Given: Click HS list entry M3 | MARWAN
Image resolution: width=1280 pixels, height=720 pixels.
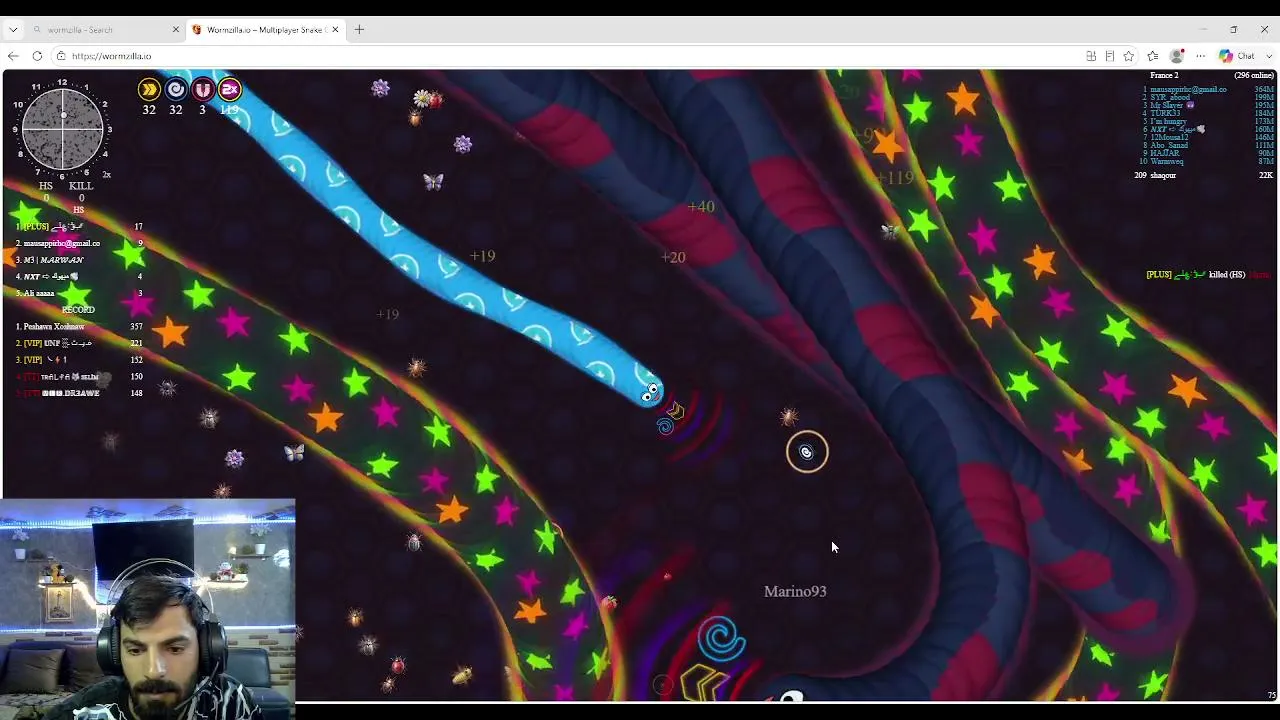Looking at the screenshot, I should [x=53, y=260].
